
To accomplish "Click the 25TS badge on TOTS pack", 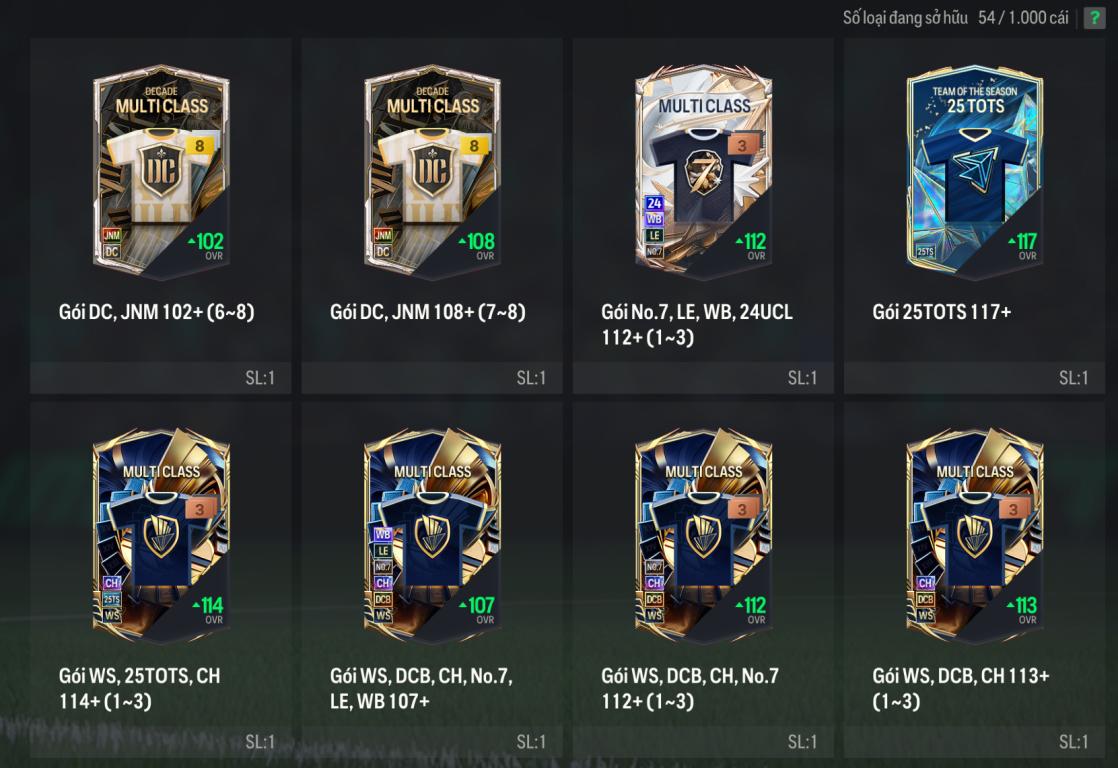I will click(925, 251).
